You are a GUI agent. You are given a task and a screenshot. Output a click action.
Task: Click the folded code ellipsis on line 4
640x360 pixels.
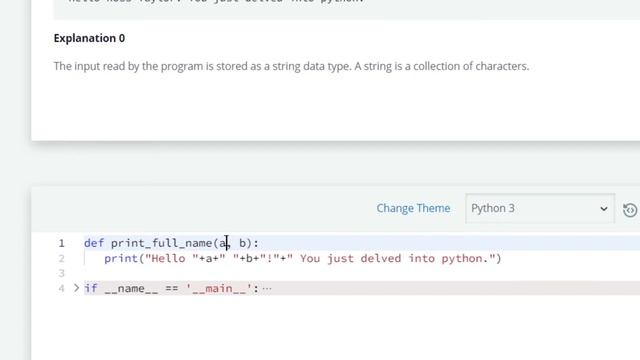tap(267, 289)
